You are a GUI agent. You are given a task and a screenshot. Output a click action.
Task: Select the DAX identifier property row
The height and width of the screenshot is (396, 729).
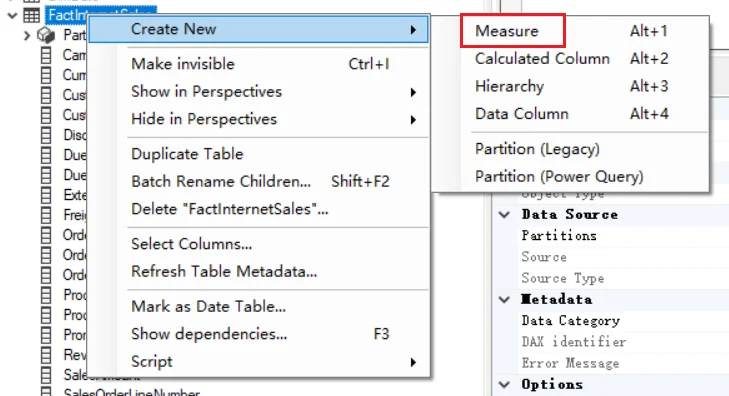623,342
